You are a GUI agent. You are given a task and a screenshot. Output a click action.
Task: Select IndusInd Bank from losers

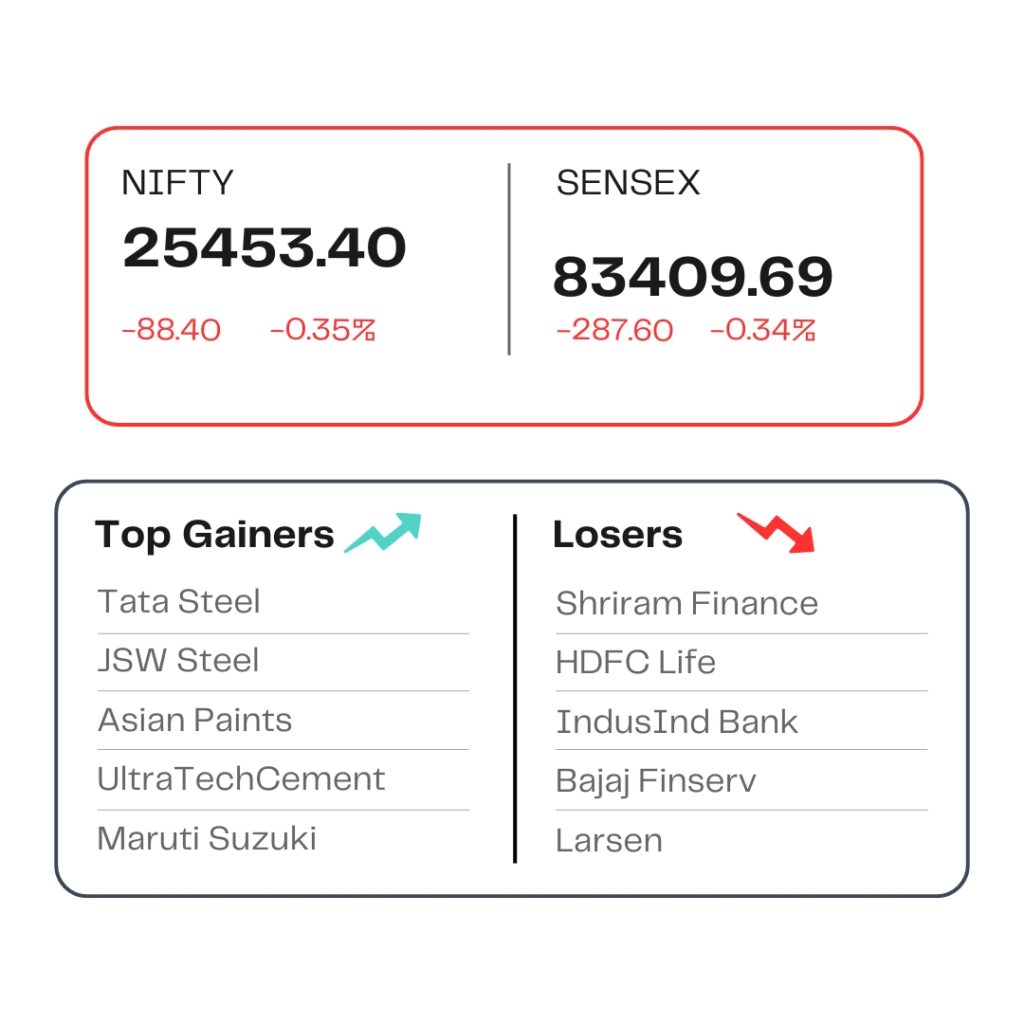coord(677,722)
